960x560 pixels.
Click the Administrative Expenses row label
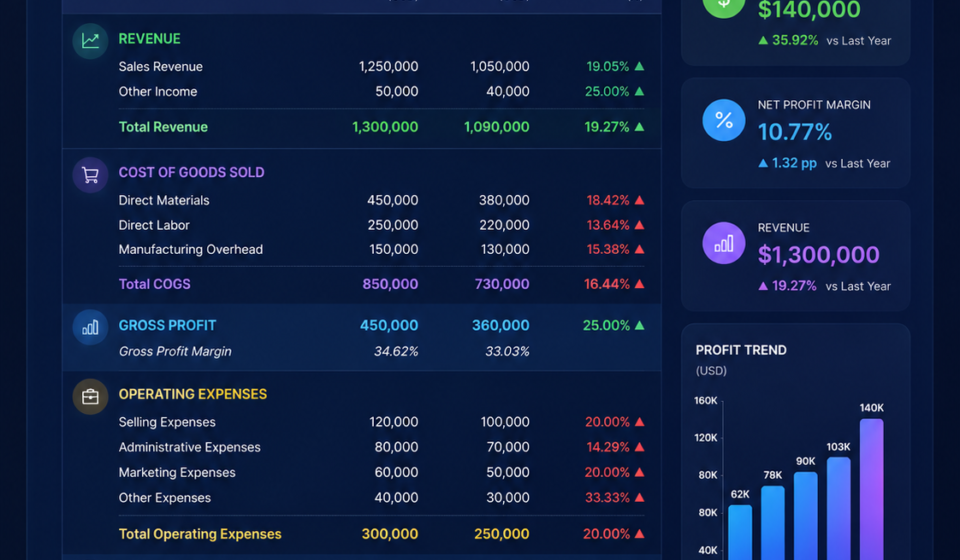pos(190,447)
